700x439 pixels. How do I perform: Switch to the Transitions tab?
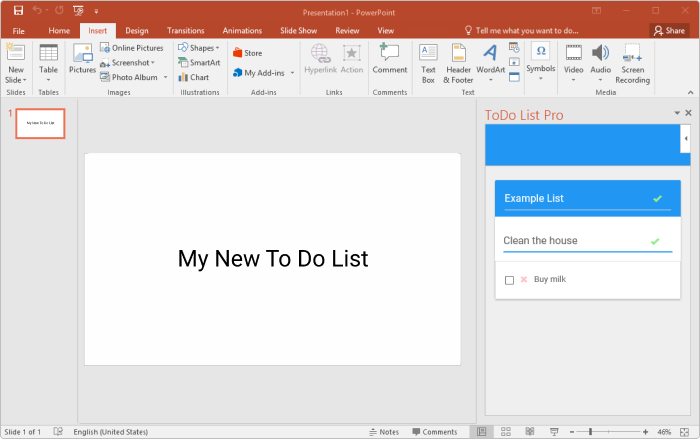coord(186,31)
